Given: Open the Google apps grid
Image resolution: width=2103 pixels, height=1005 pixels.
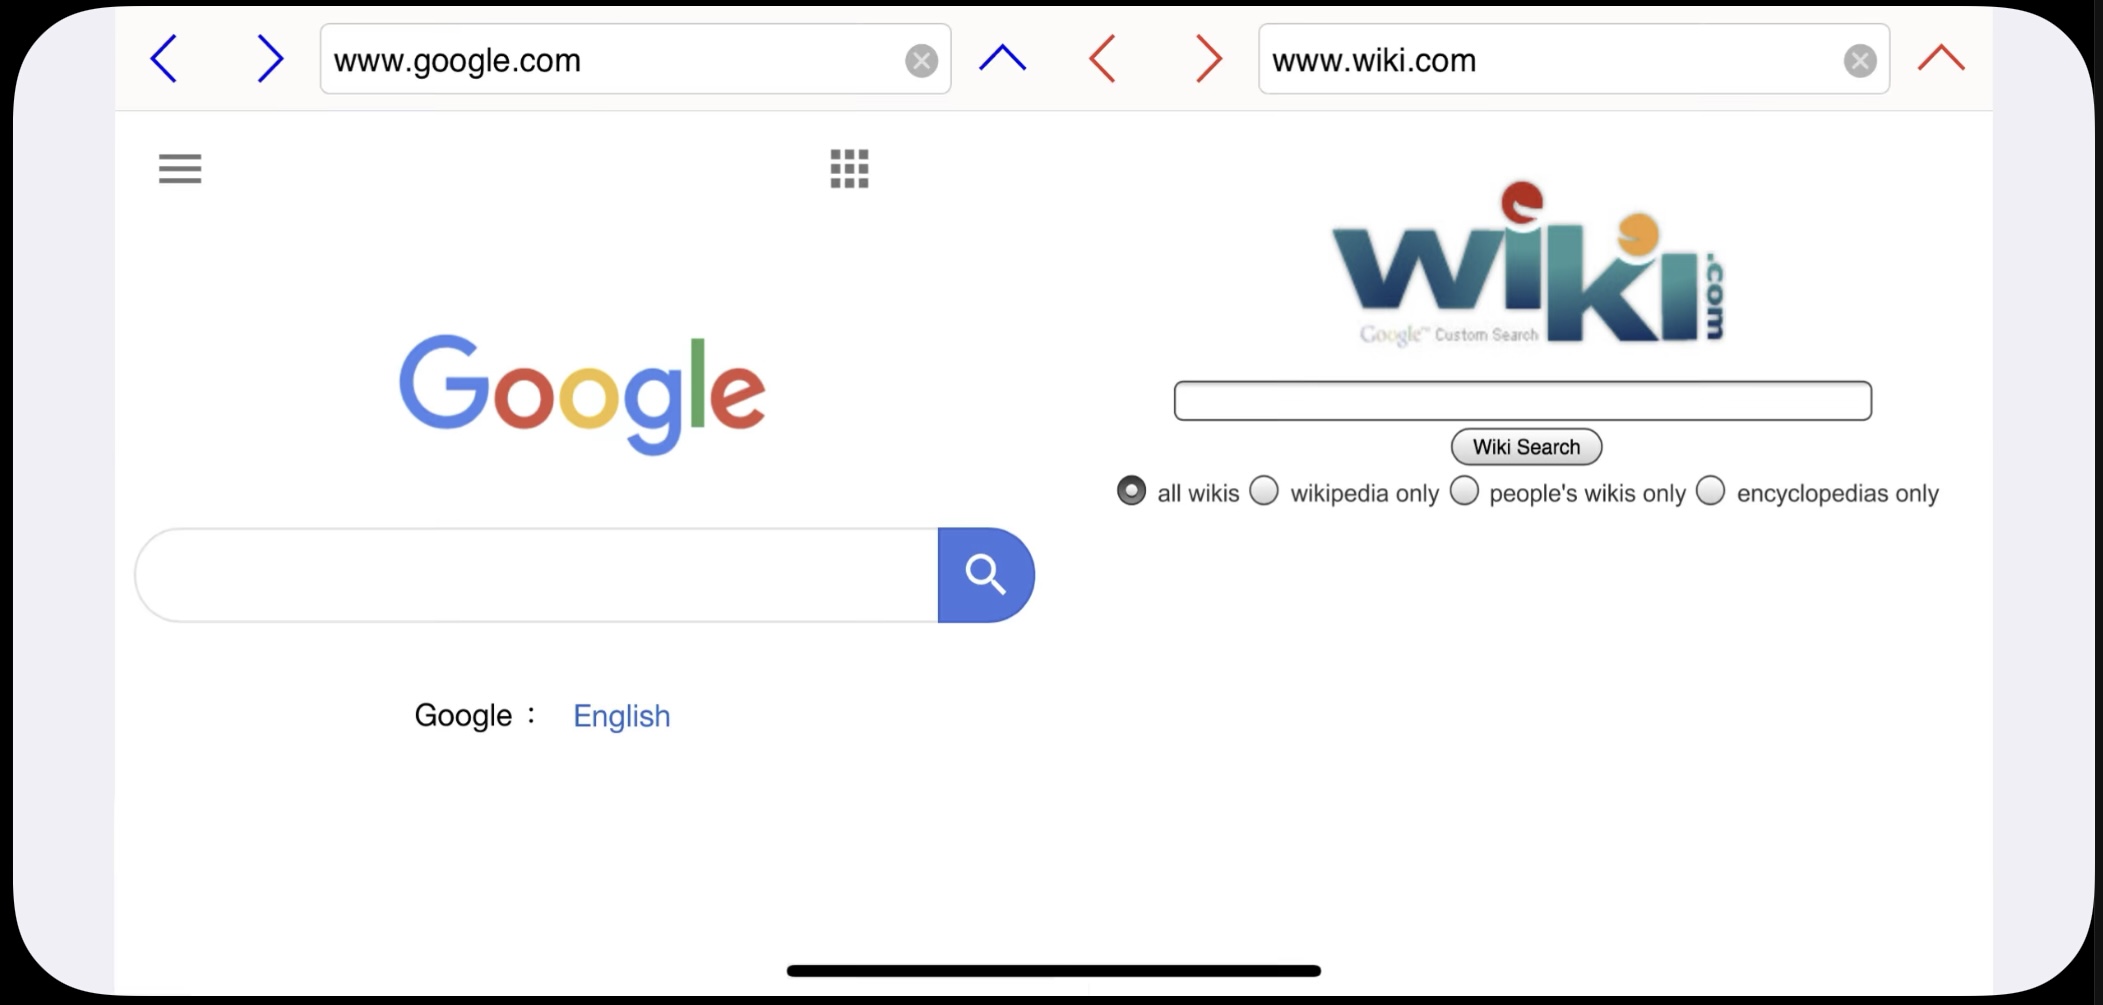Looking at the screenshot, I should [x=850, y=169].
